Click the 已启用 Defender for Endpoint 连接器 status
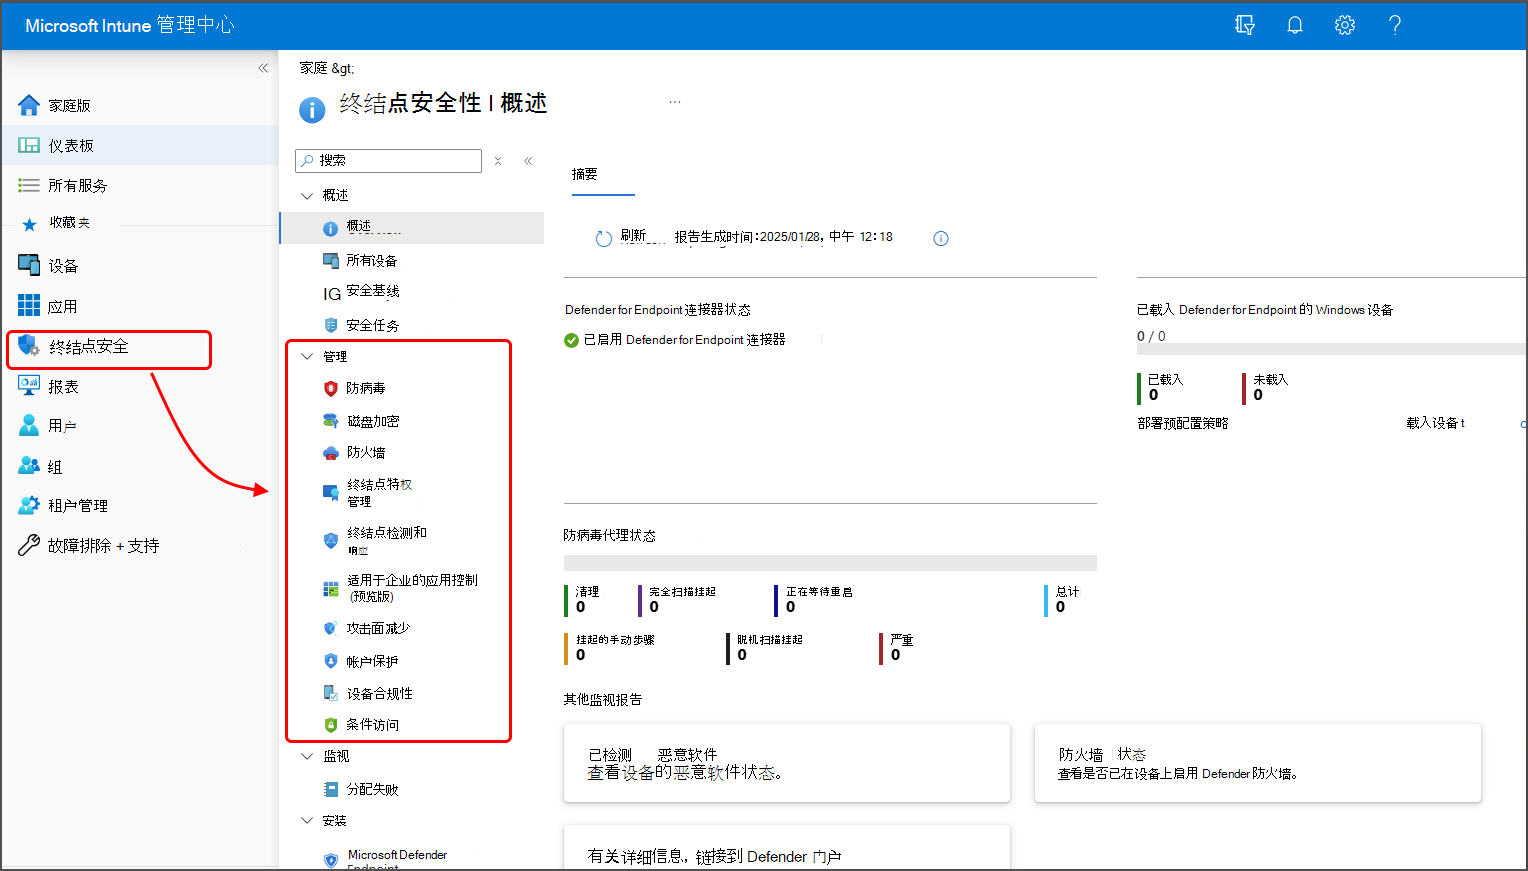This screenshot has height=871, width=1528. 675,340
